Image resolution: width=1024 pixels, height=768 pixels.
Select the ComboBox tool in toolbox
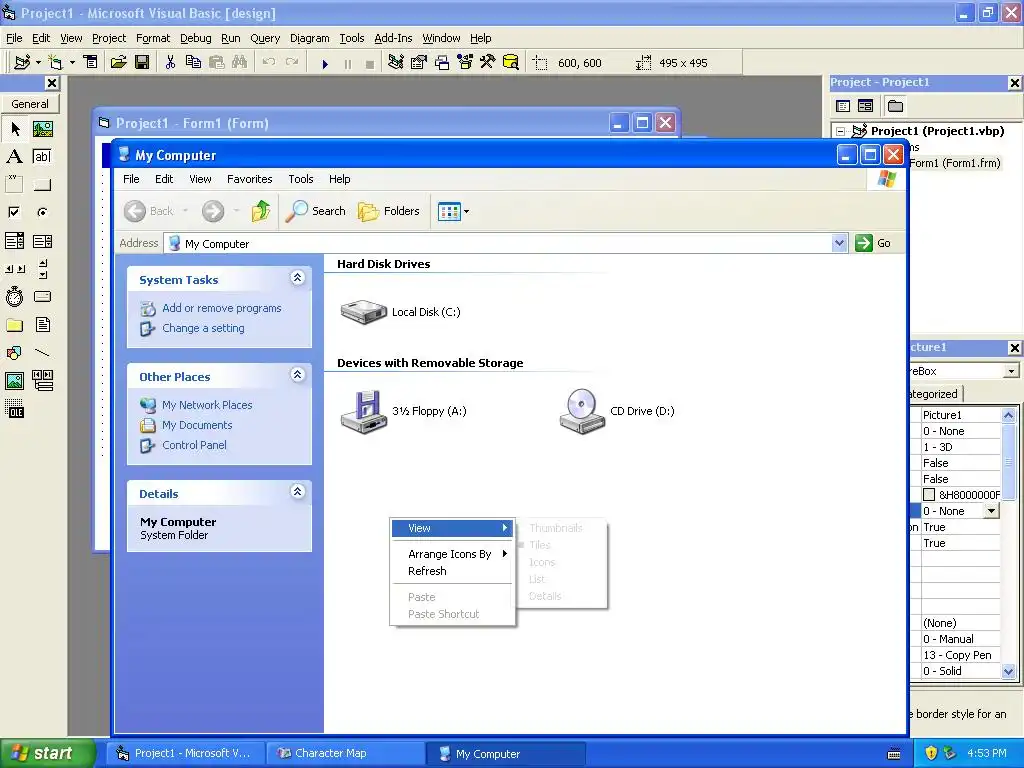point(14,241)
